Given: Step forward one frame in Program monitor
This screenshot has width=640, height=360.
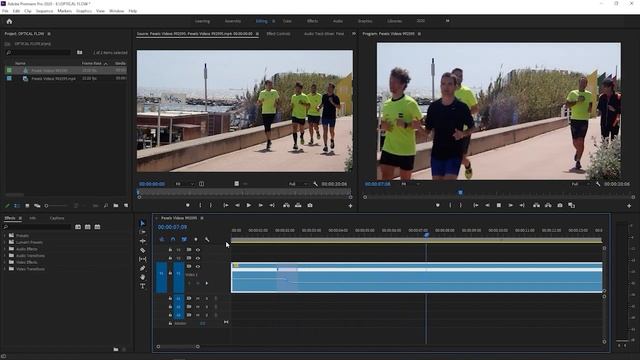Looking at the screenshot, I should point(510,205).
